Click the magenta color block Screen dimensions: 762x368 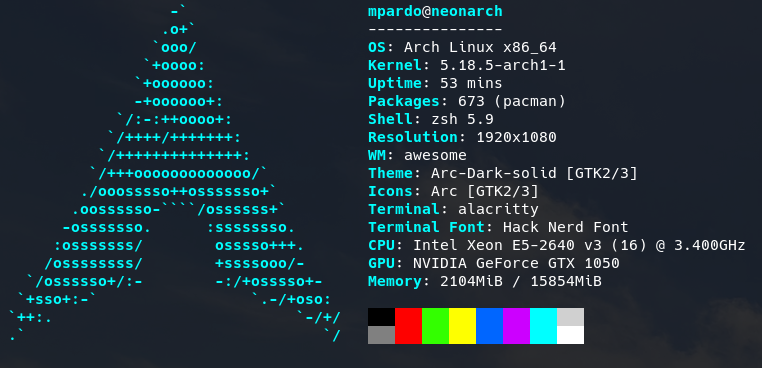pyautogui.click(x=517, y=326)
